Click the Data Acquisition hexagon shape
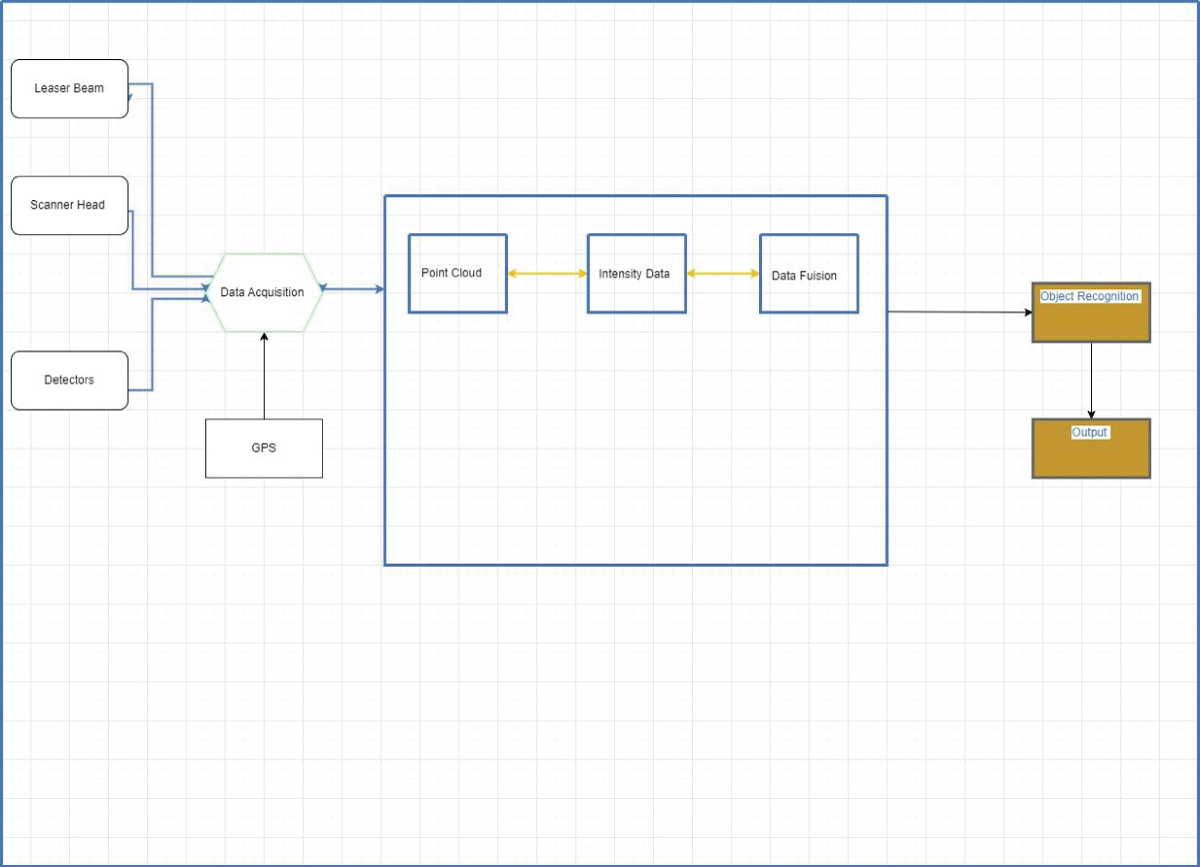 tap(264, 292)
